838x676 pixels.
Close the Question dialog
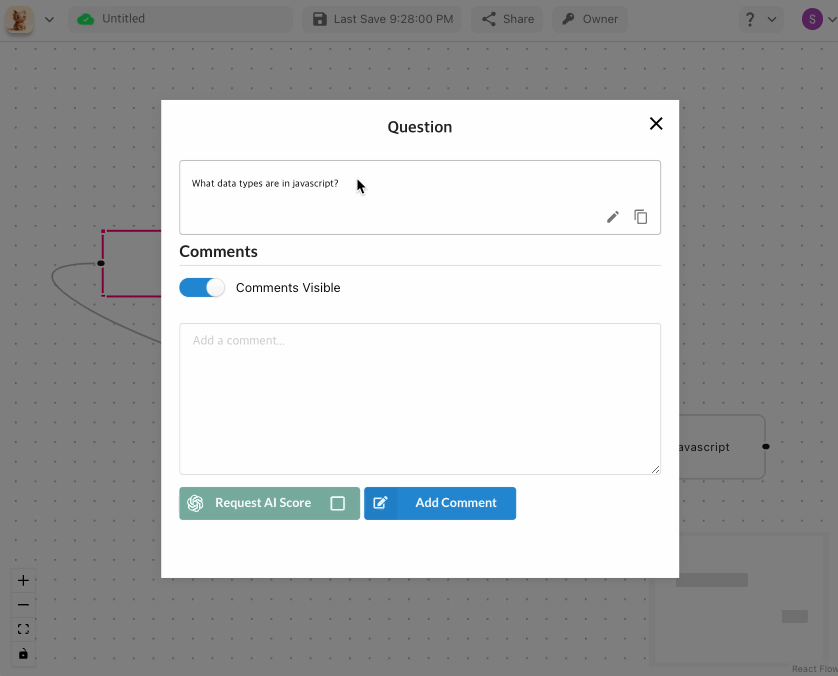pyautogui.click(x=656, y=124)
